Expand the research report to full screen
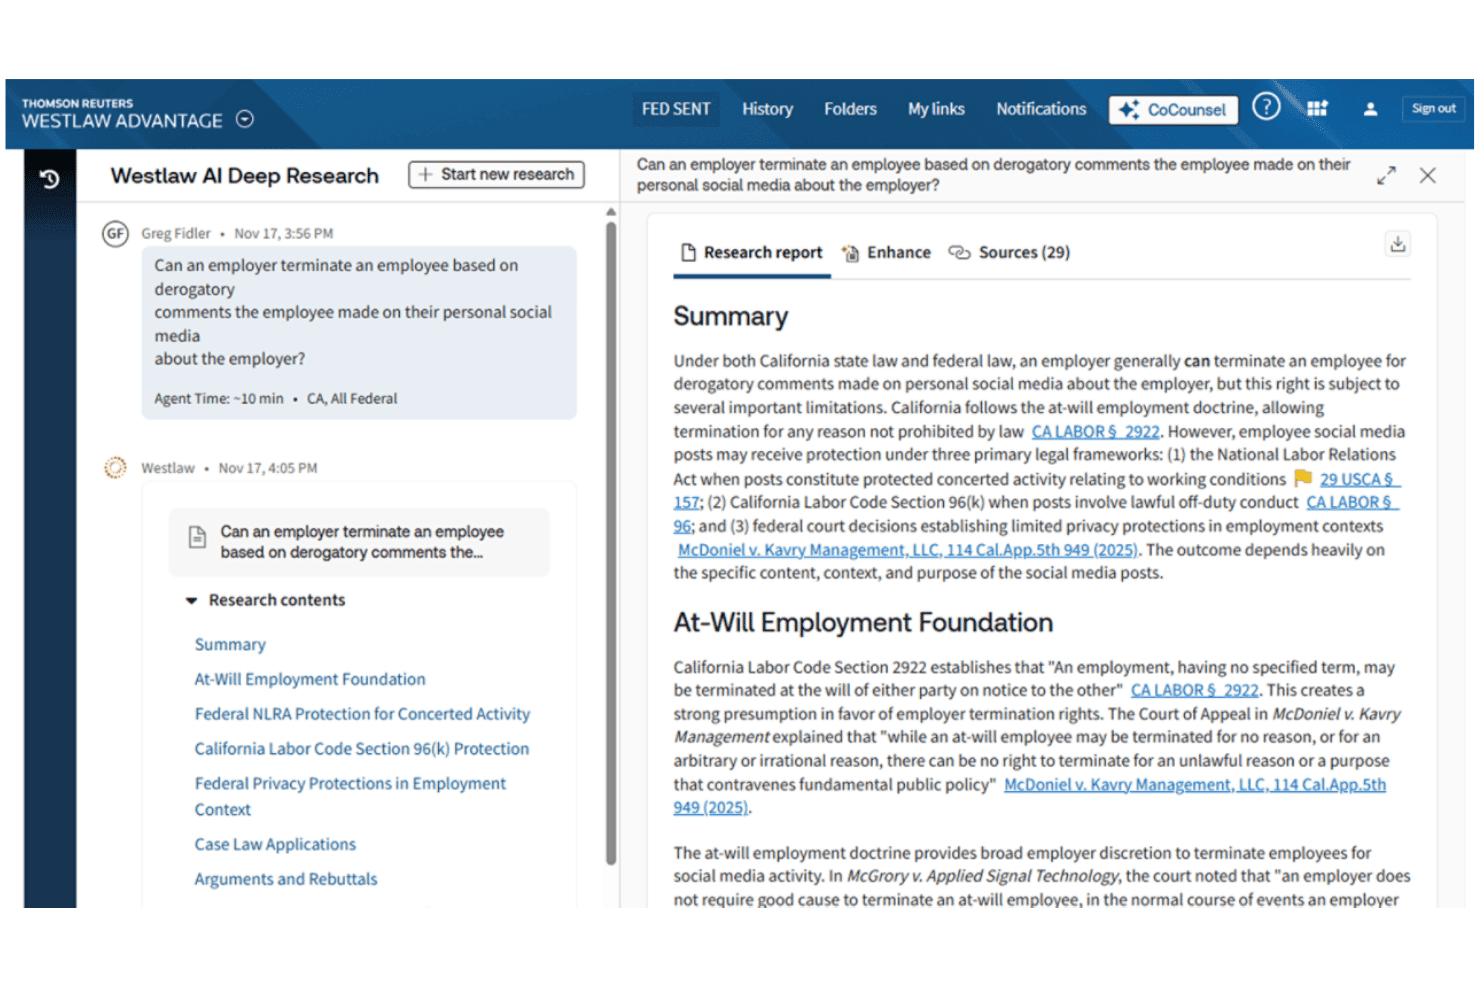 tap(1386, 176)
